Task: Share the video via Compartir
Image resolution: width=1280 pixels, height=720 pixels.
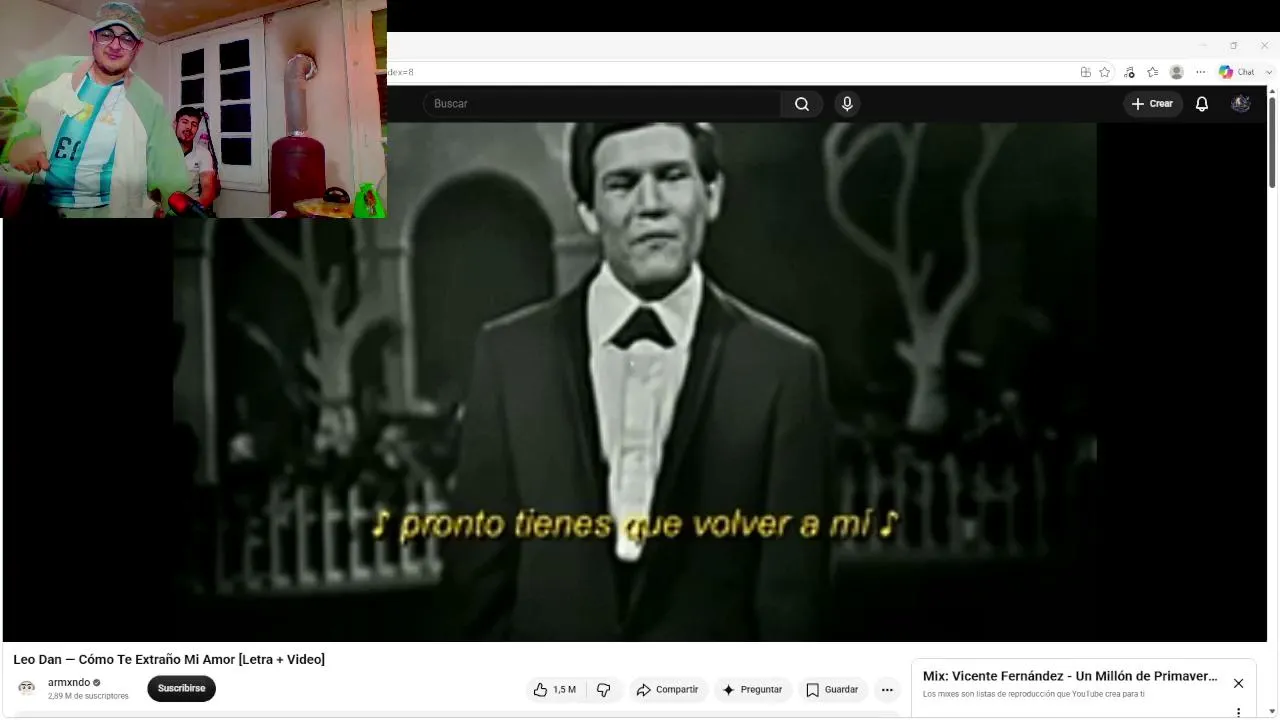Action: pyautogui.click(x=667, y=690)
